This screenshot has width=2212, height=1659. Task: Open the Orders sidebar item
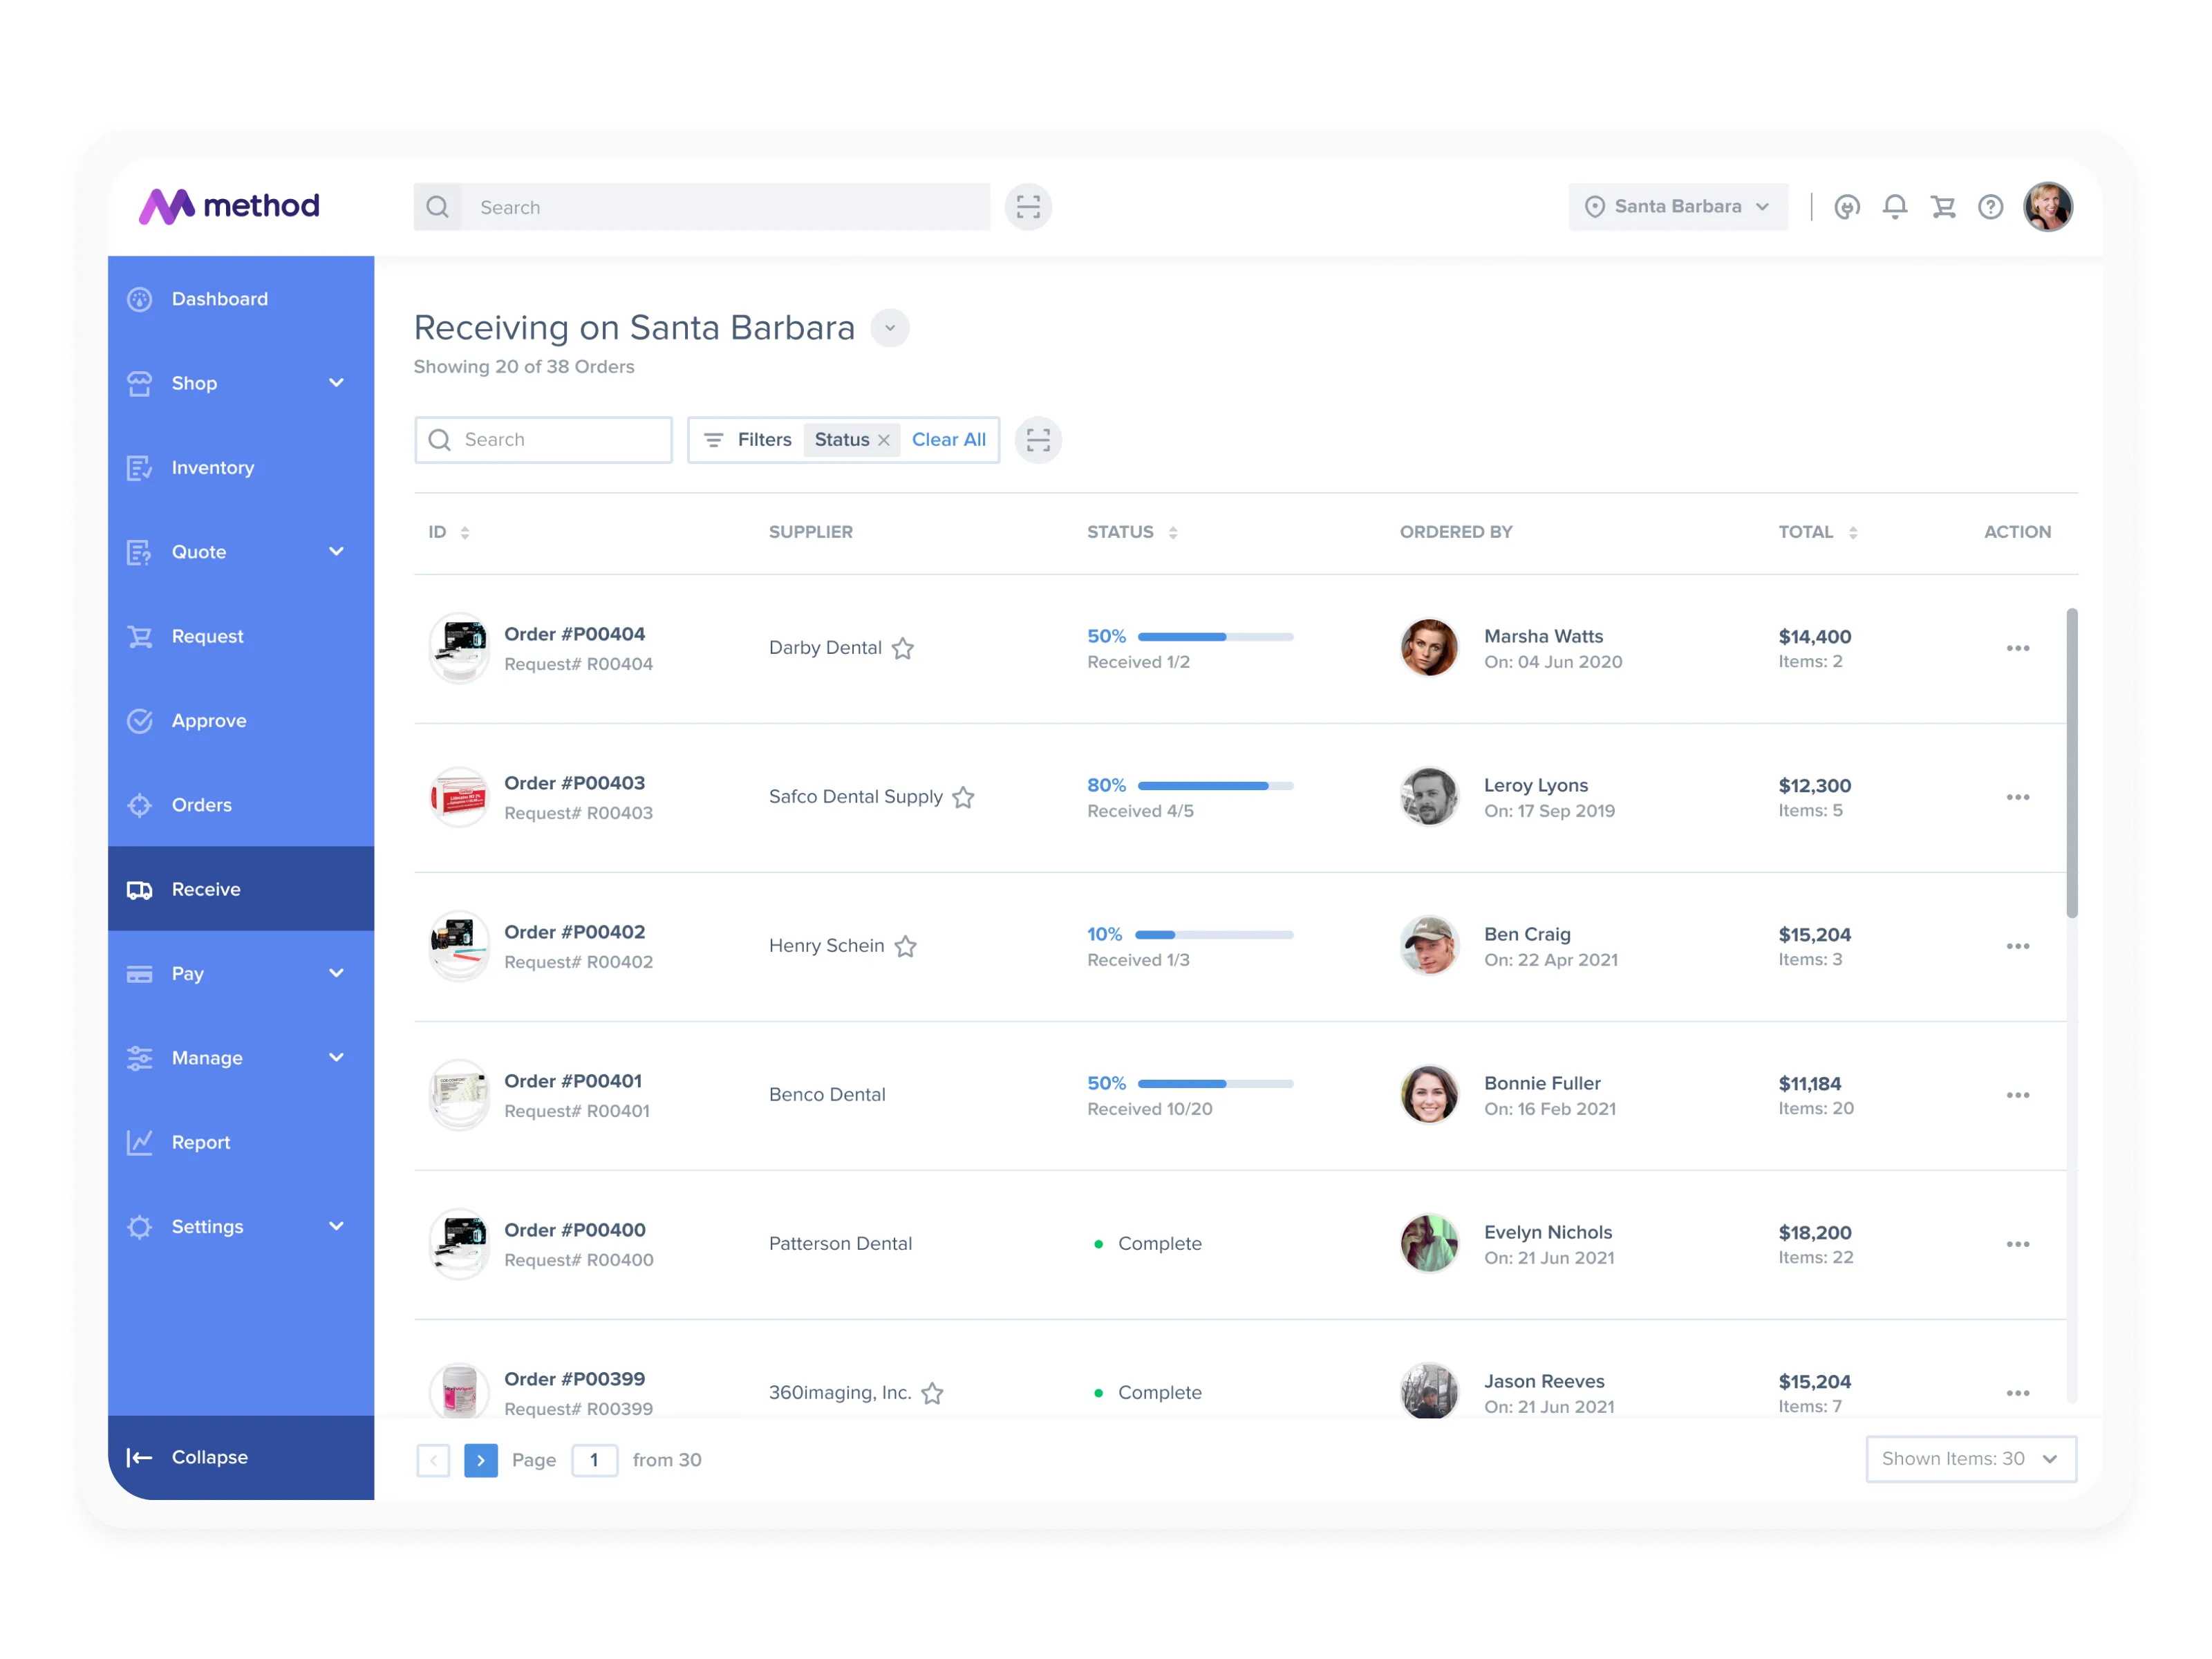[201, 805]
